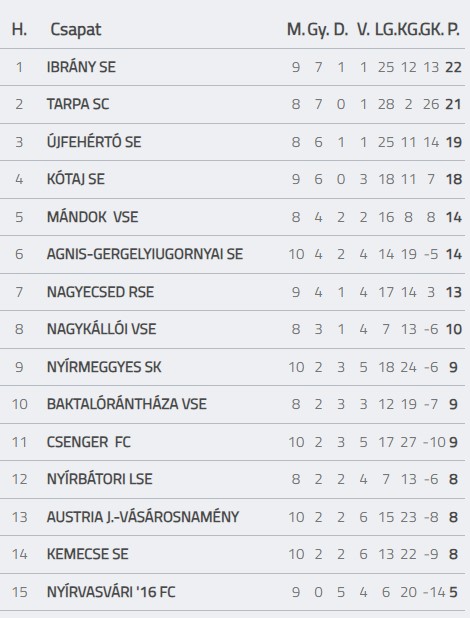Viewport: 470px width, 618px height.
Task: Click the IBRÁNY SE team name
Action: pyautogui.click(x=81, y=67)
